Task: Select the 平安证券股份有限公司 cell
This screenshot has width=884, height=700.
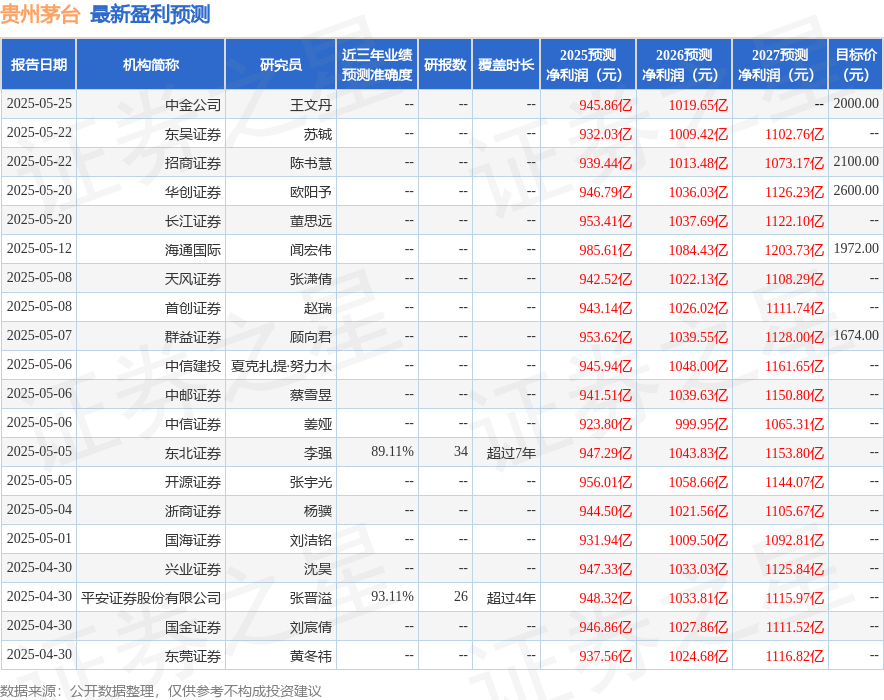Action: pos(151,598)
